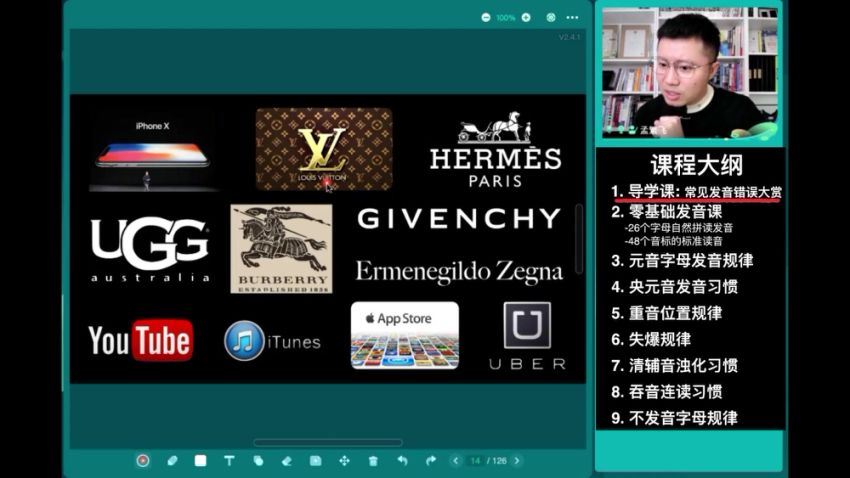Select the move tool
The height and width of the screenshot is (478, 850).
click(x=344, y=461)
